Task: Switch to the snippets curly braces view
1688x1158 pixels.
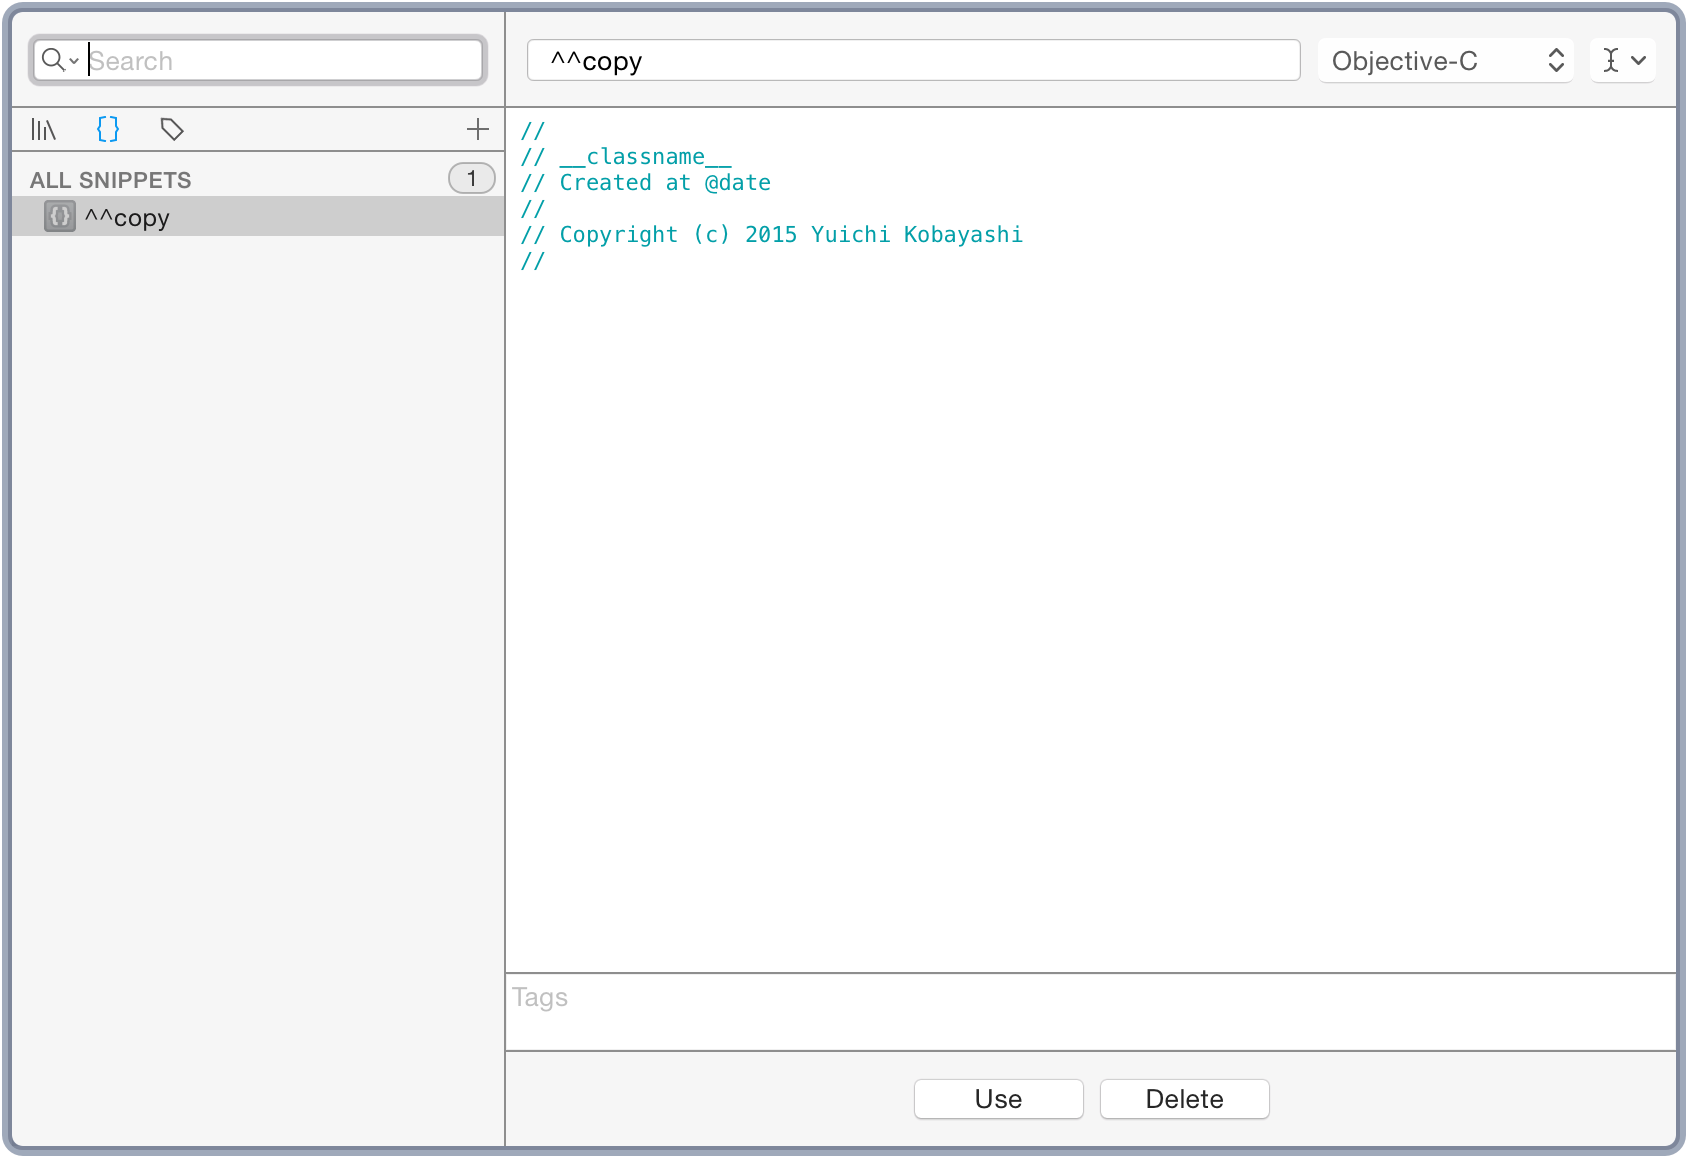Action: coord(108,129)
